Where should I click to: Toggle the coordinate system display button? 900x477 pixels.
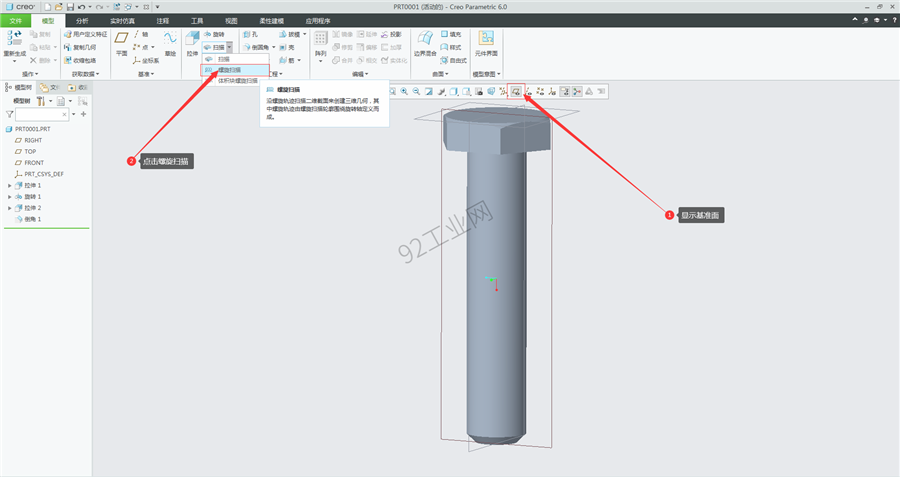point(552,91)
